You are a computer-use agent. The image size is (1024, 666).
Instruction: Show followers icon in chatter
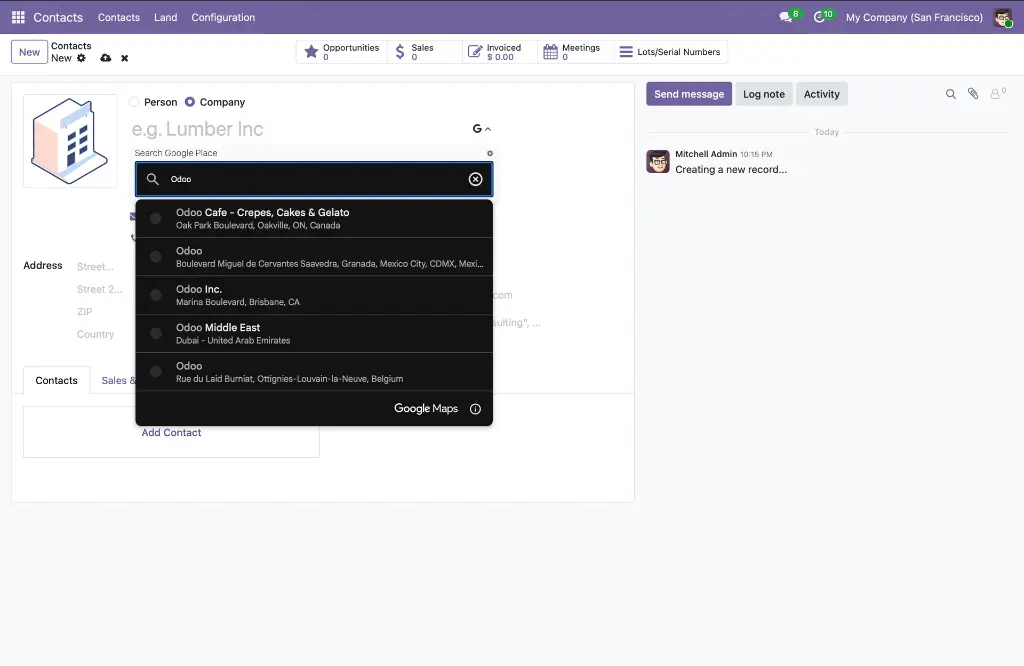[997, 94]
